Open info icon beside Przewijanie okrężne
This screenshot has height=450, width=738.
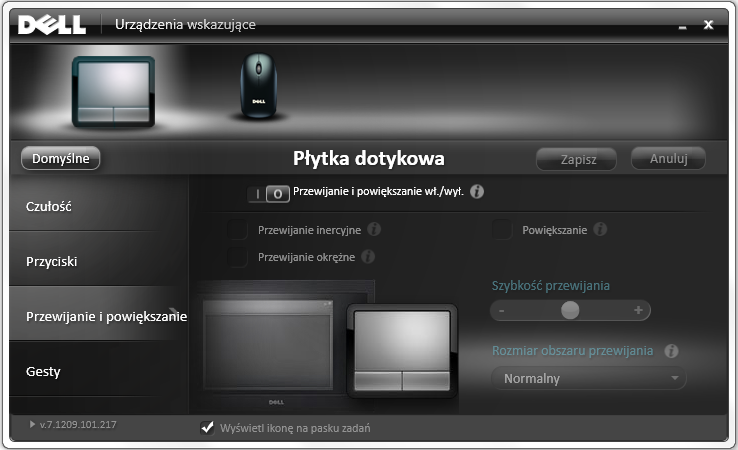click(368, 257)
